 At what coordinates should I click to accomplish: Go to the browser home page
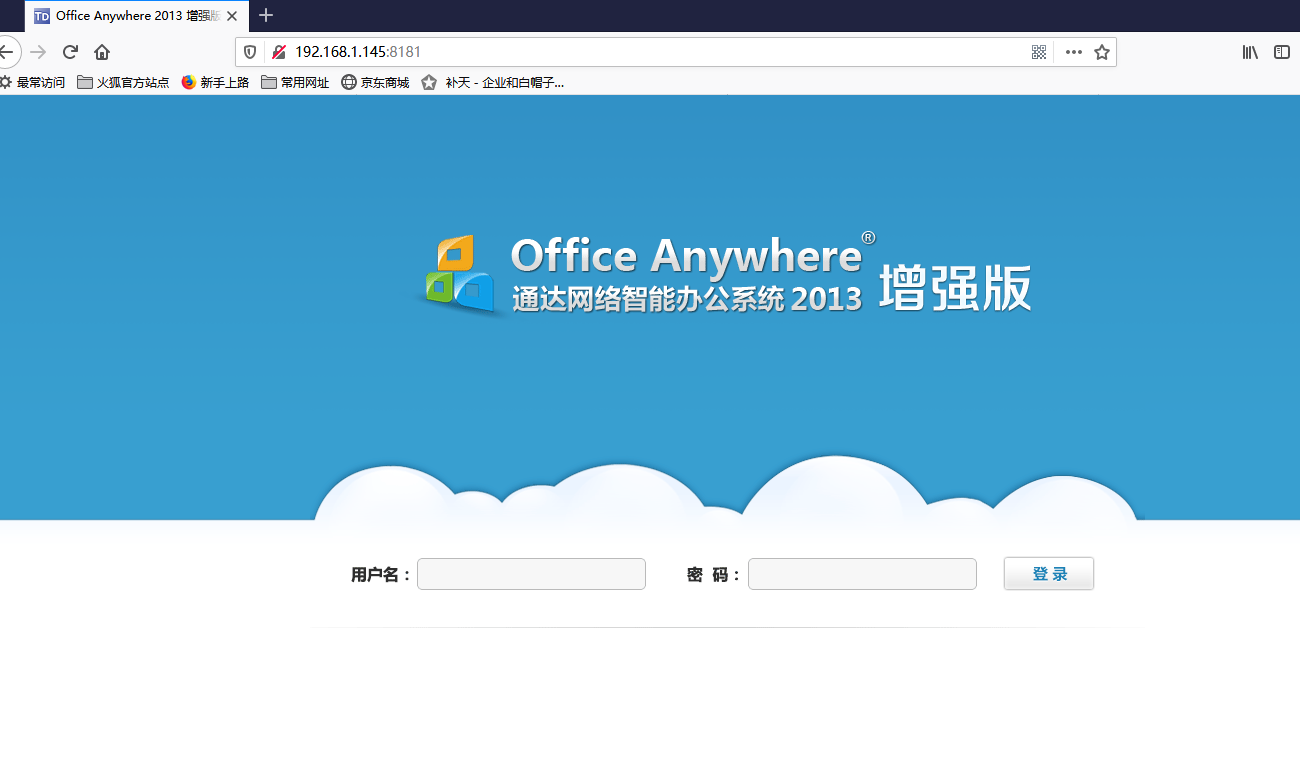tap(102, 52)
